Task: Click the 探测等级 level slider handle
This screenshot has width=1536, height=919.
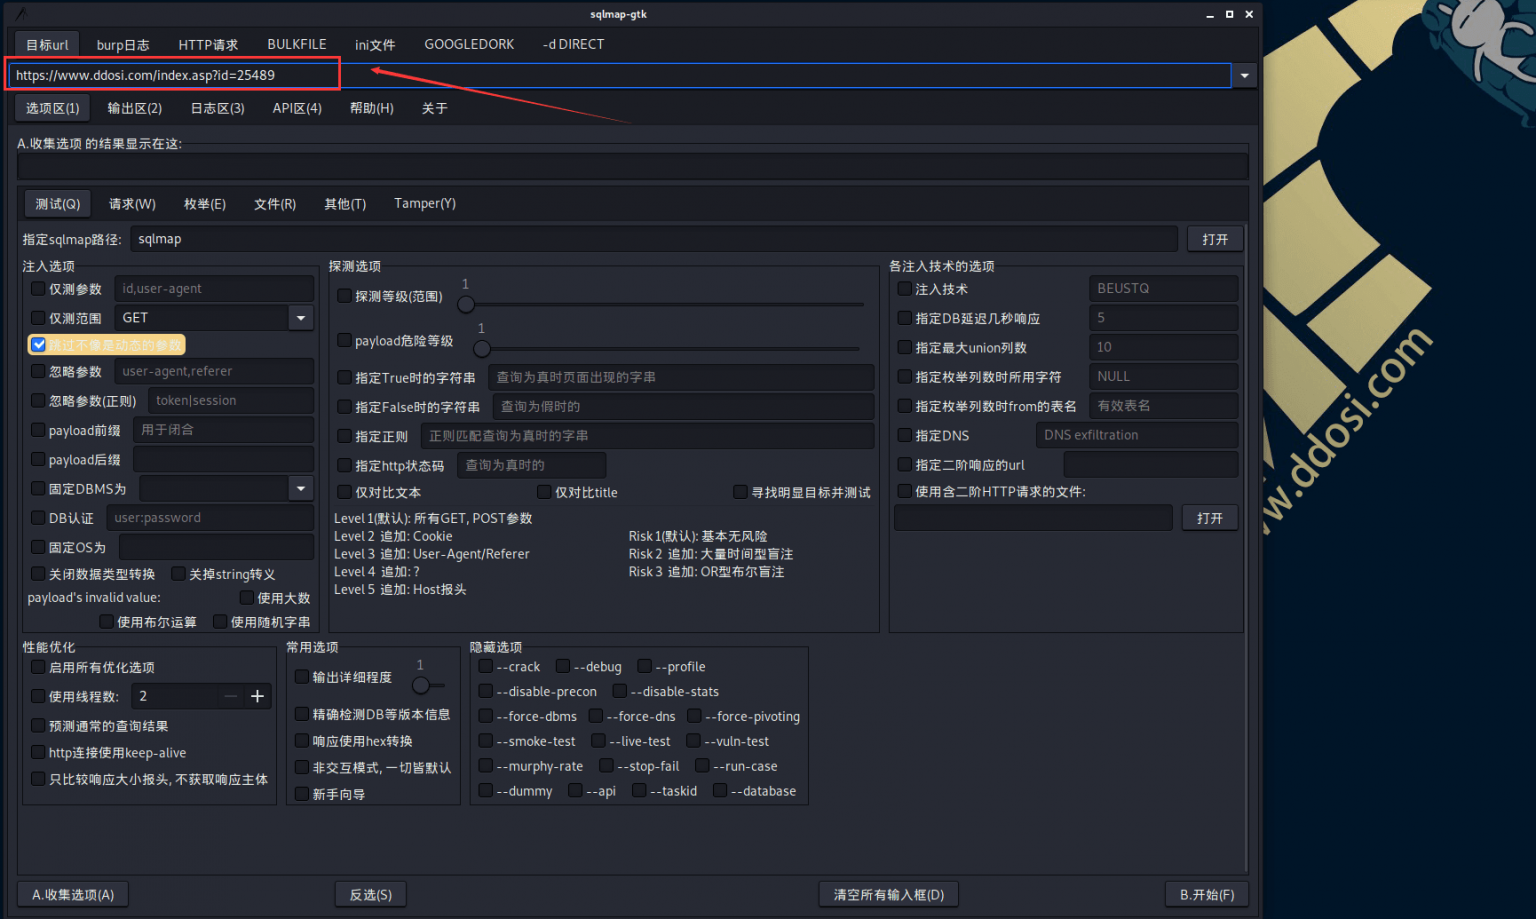Action: click(x=466, y=304)
